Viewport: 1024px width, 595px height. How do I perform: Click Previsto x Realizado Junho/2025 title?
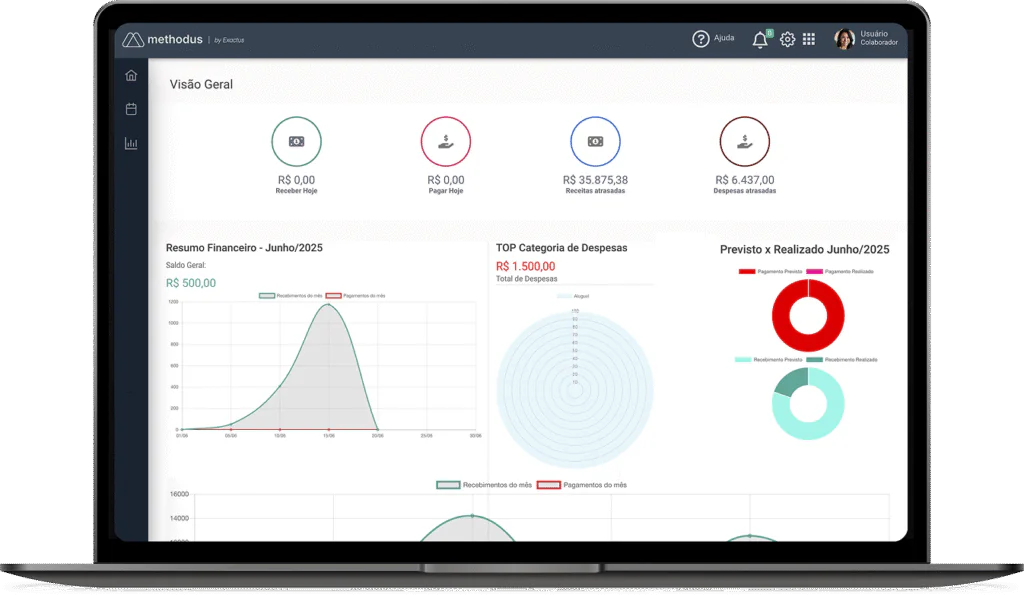[x=805, y=249]
